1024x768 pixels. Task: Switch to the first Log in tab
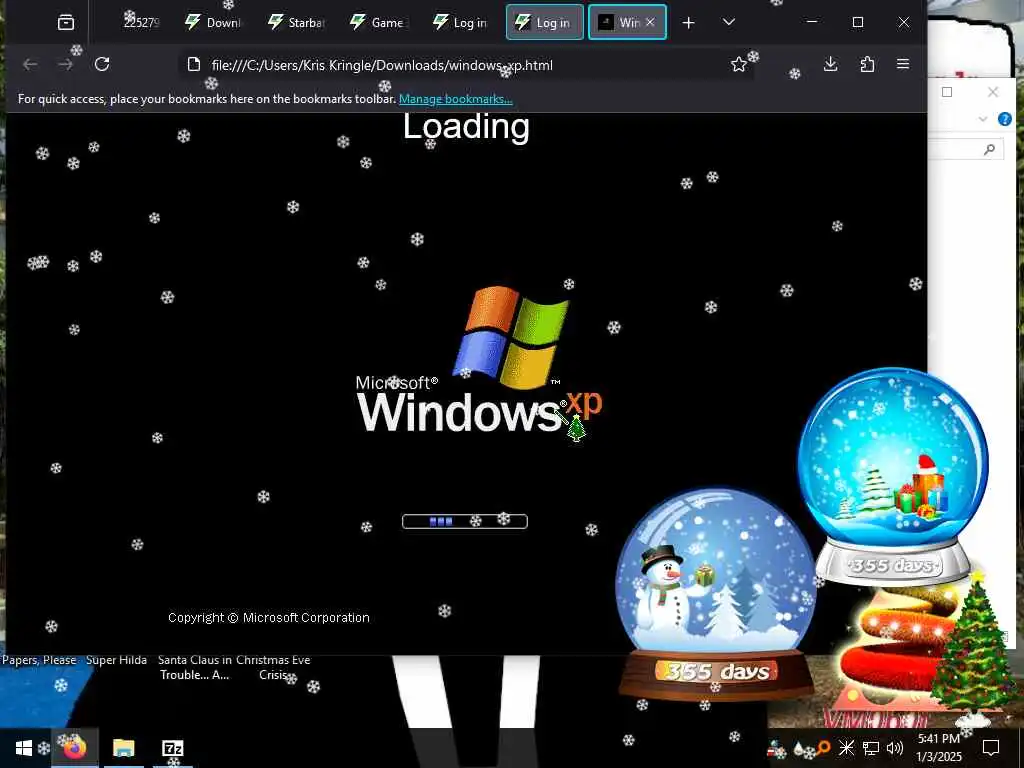point(461,23)
